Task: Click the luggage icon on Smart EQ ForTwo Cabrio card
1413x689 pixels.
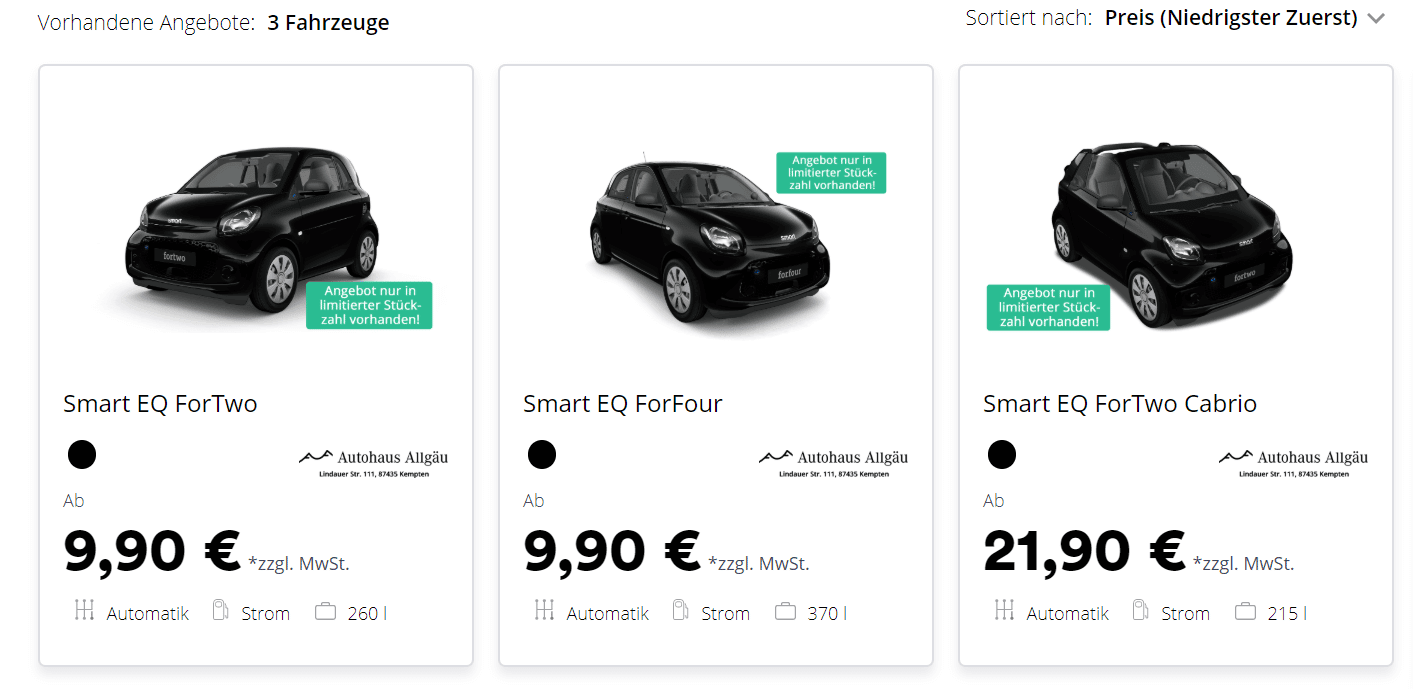Action: 1245,611
